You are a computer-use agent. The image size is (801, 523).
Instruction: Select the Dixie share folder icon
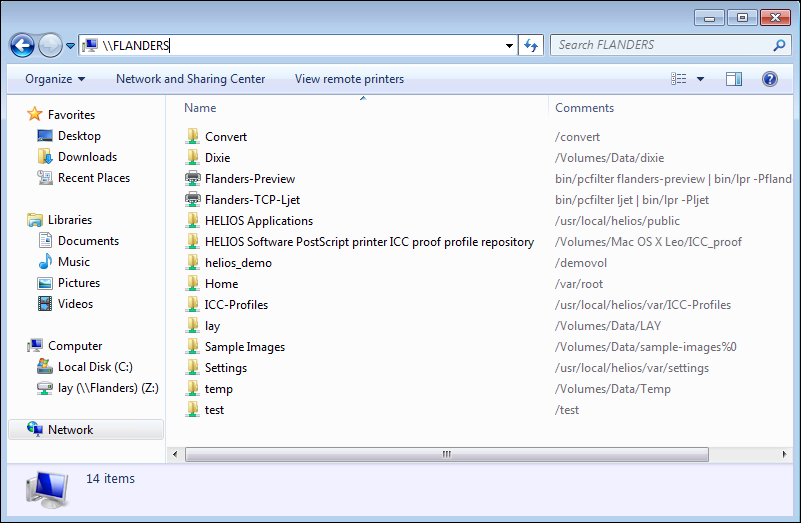(193, 157)
